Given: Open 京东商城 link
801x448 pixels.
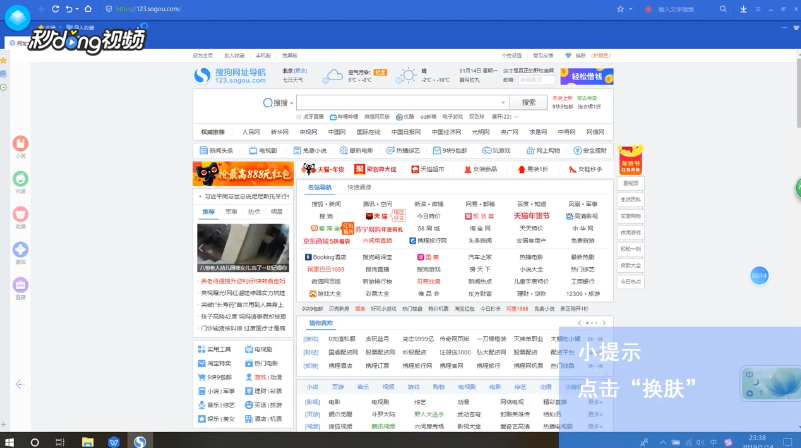Looking at the screenshot, I should [x=326, y=241].
